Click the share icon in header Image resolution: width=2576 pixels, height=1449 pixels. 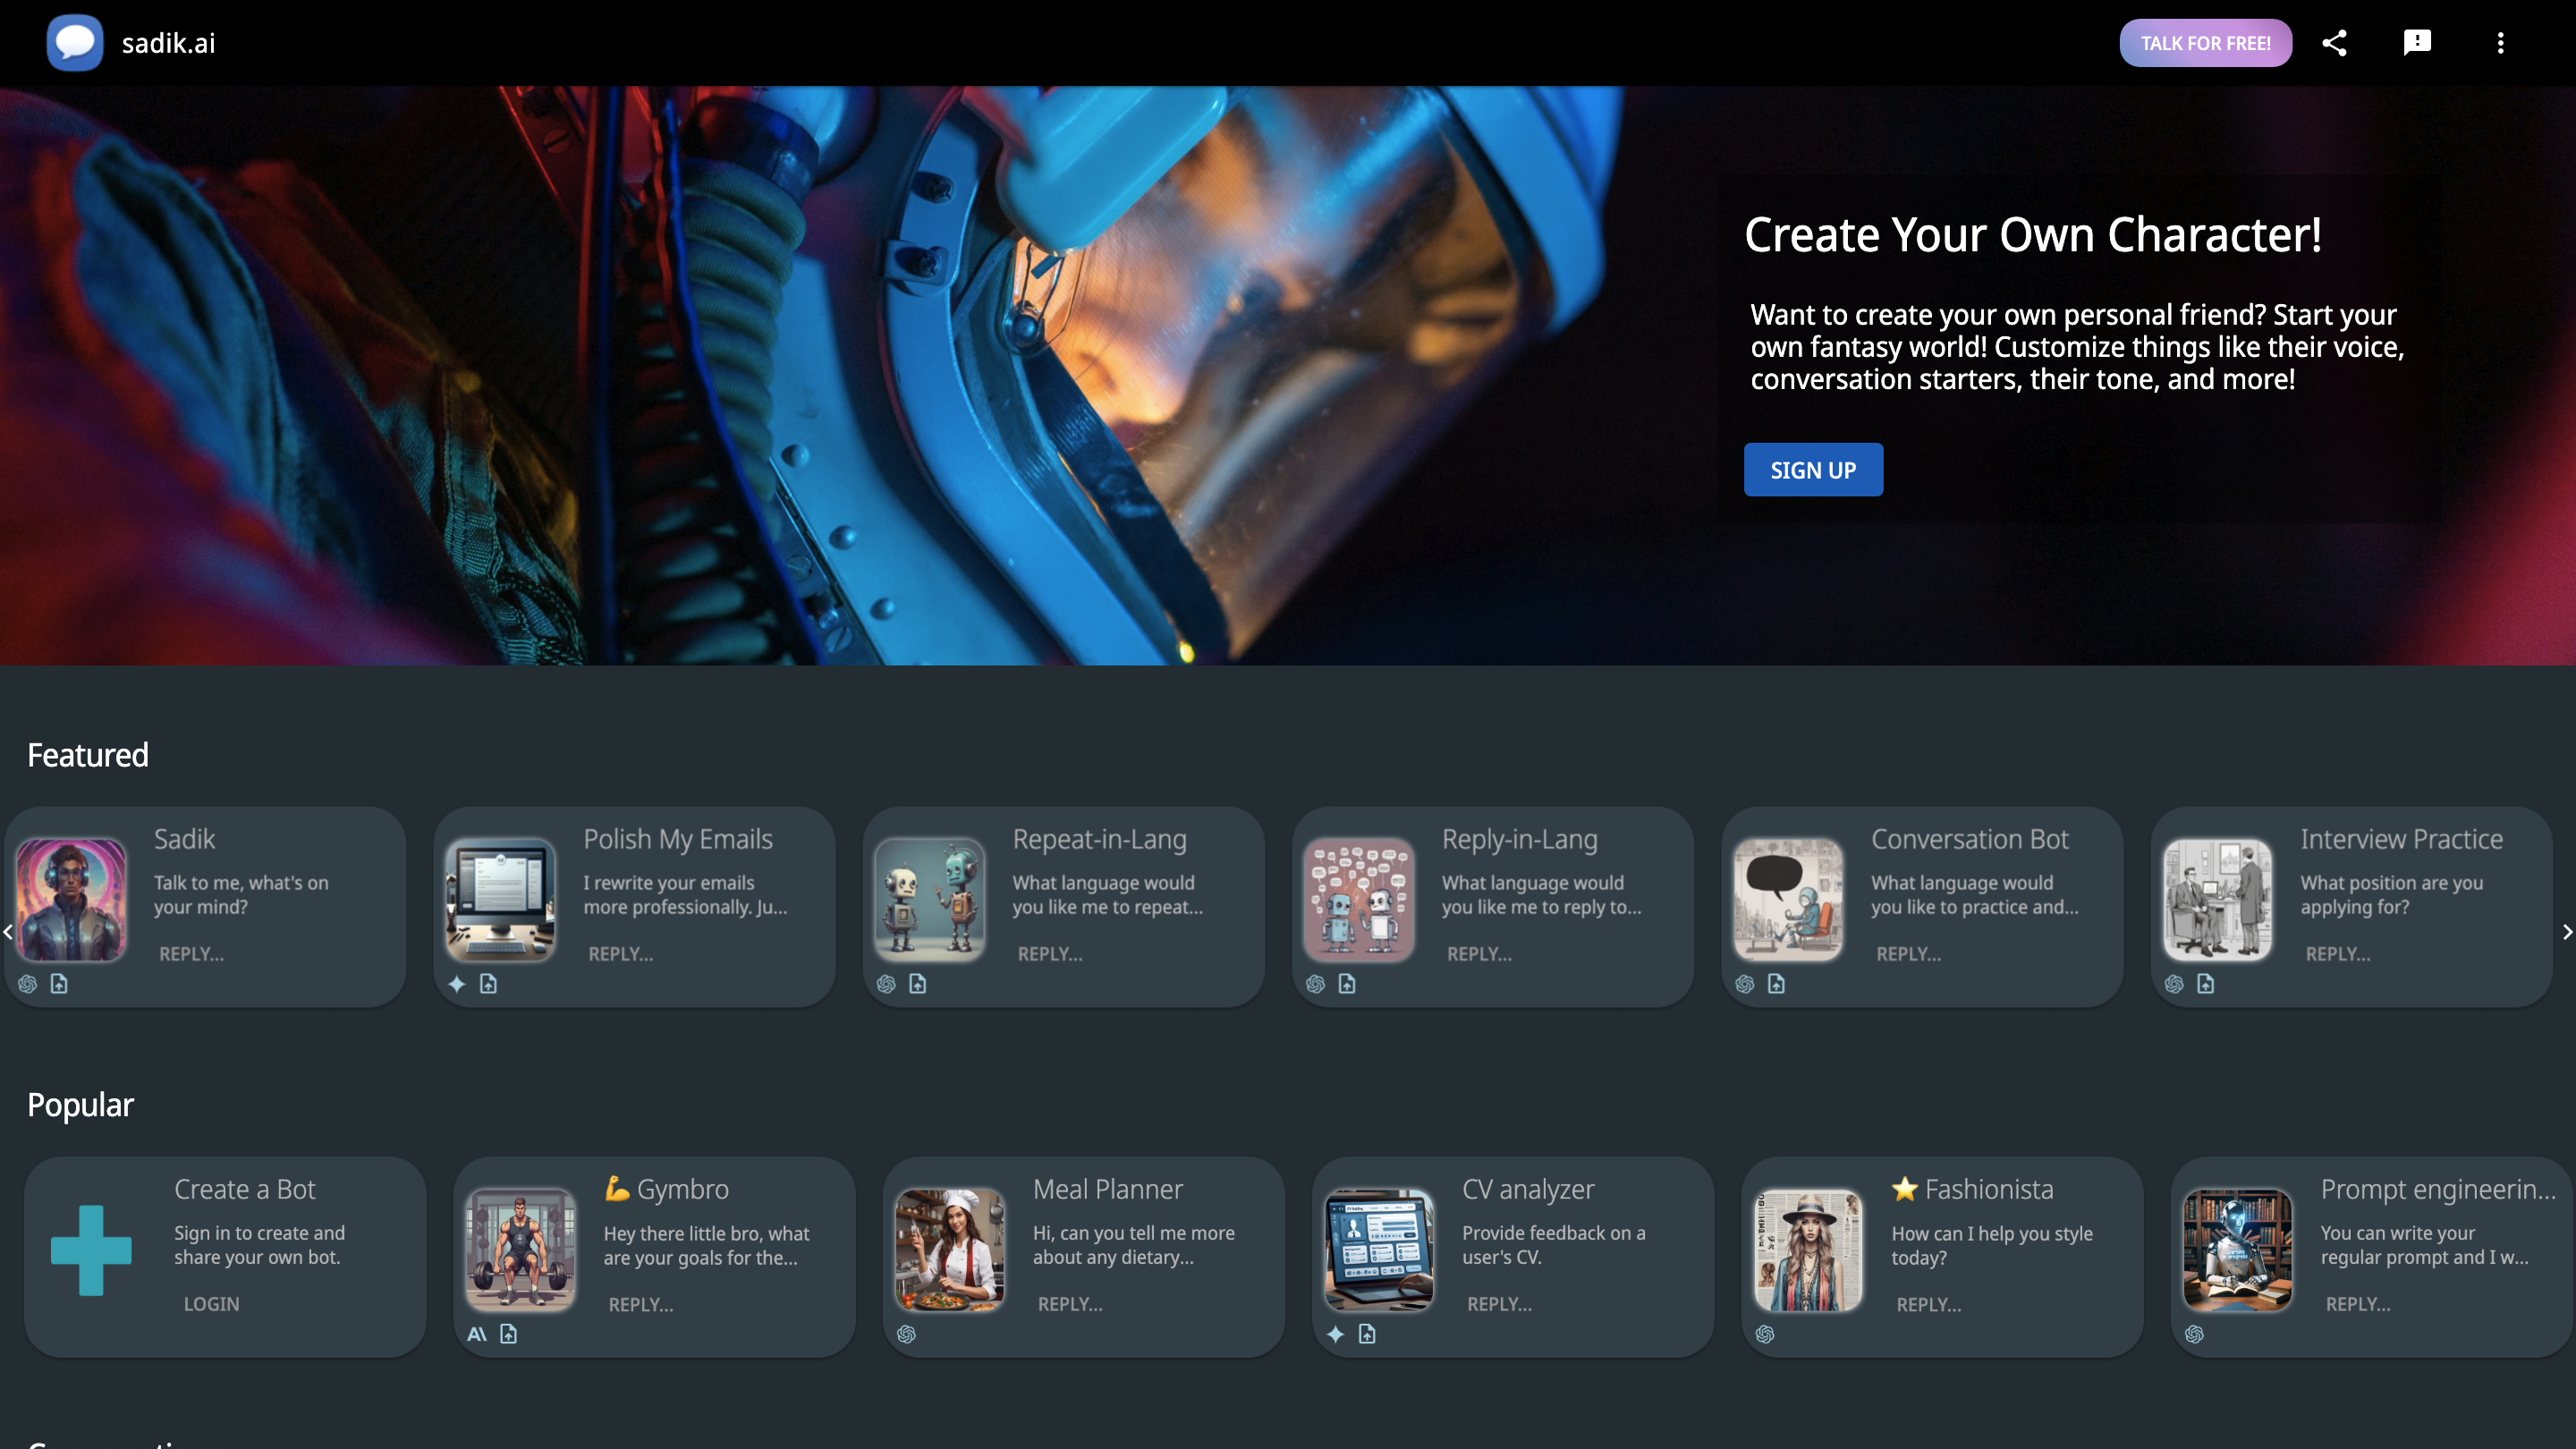point(2334,43)
